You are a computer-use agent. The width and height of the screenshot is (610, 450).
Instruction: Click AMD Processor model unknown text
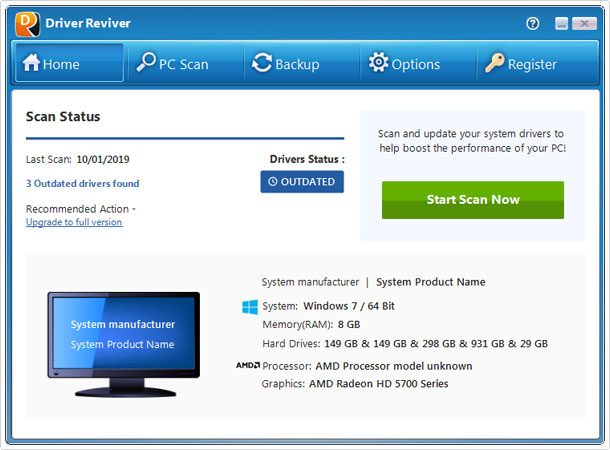coord(394,366)
